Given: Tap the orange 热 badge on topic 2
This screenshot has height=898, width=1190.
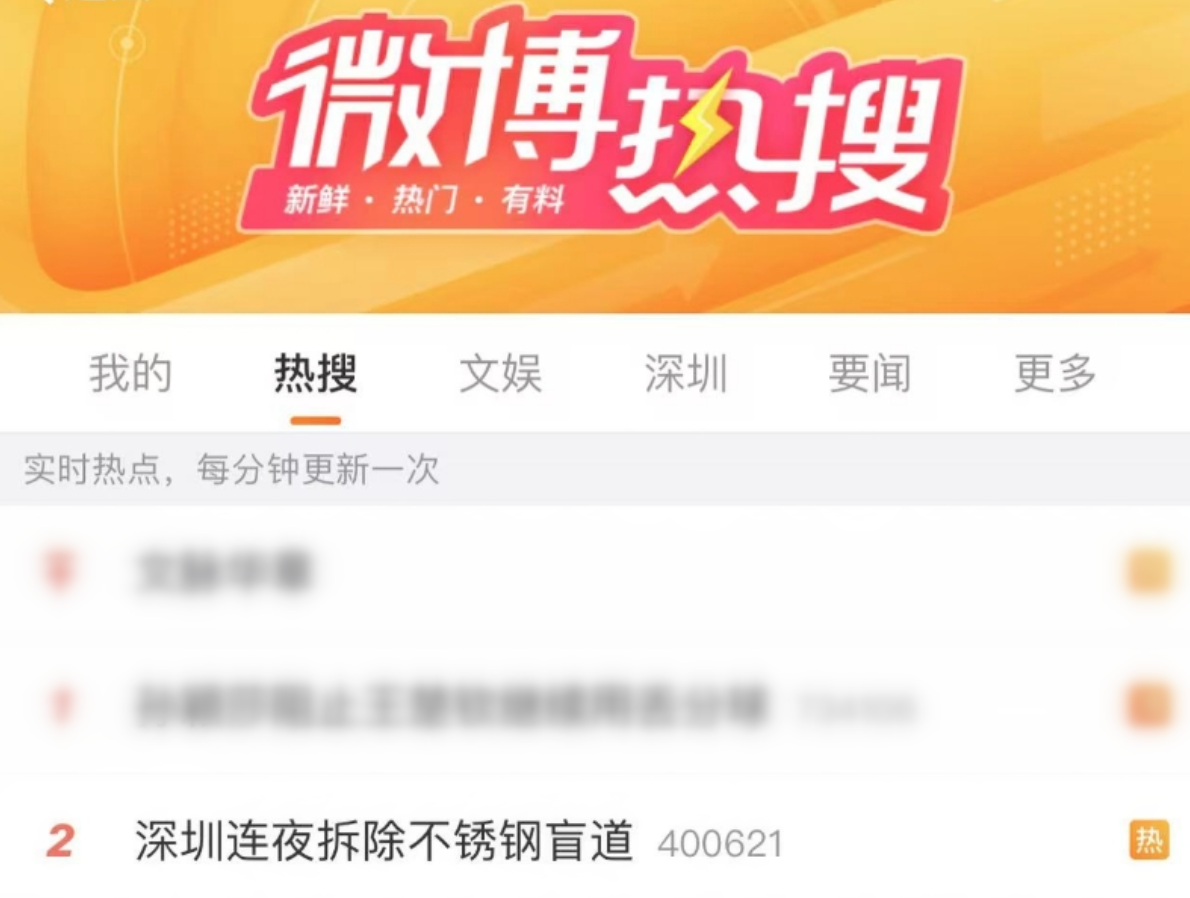Looking at the screenshot, I should [1149, 840].
